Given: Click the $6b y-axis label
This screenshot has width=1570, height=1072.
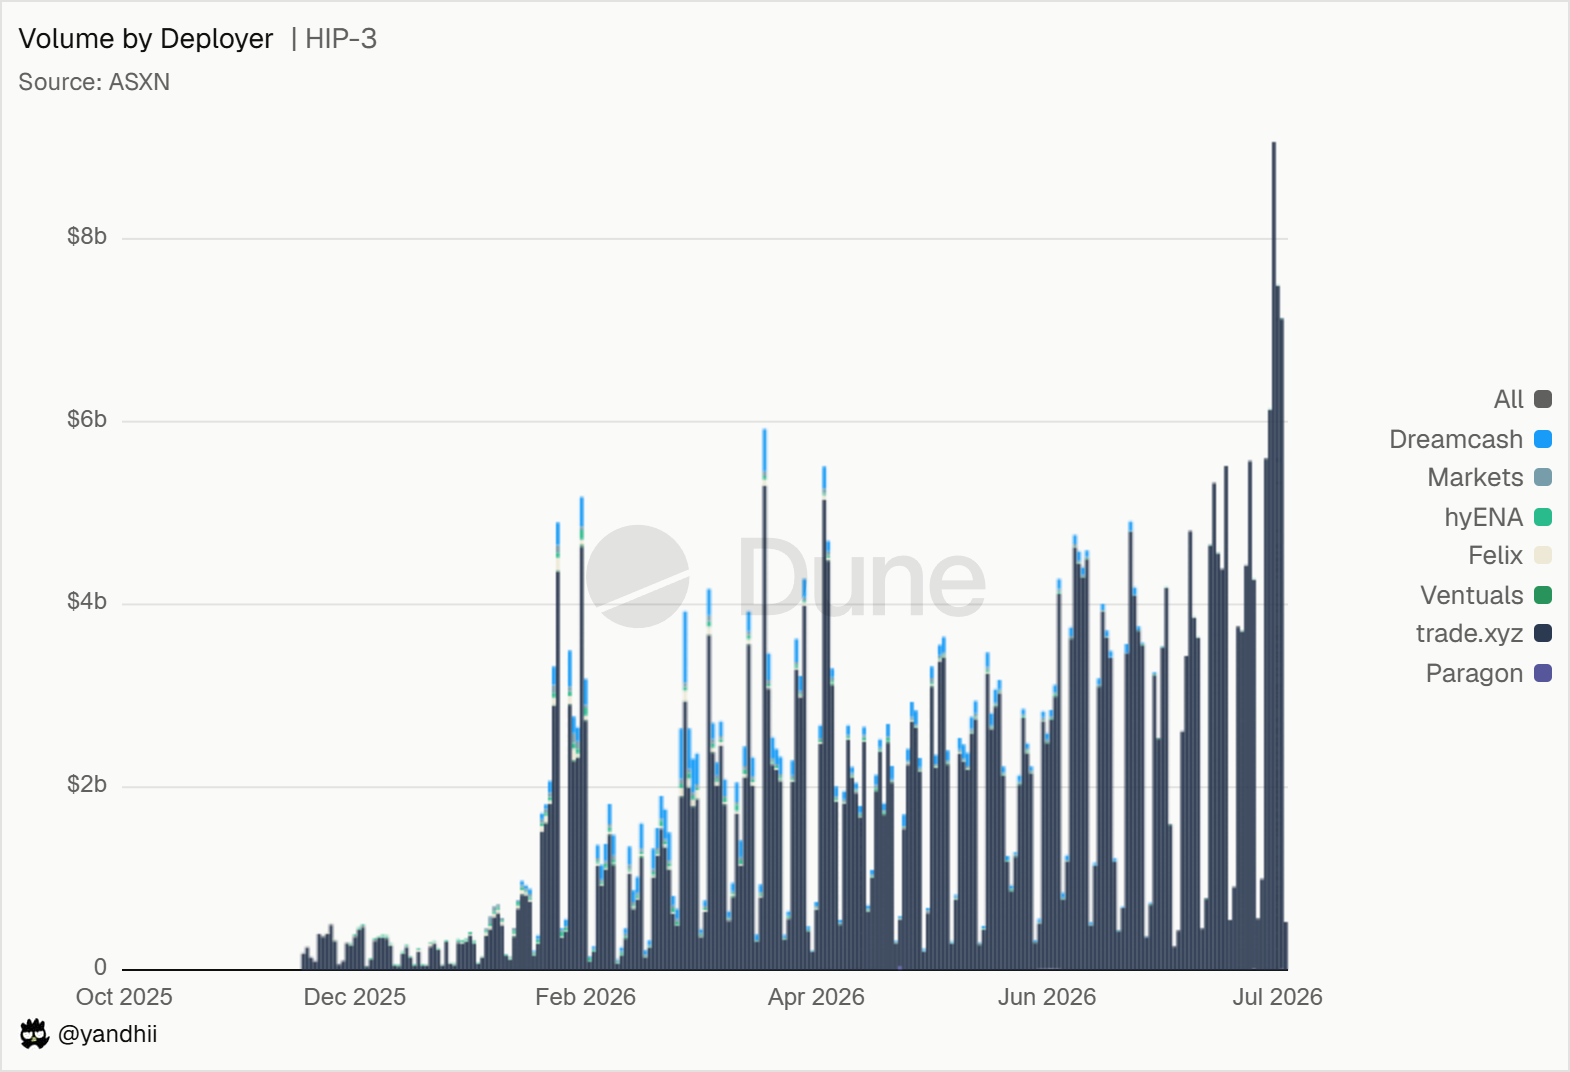Looking at the screenshot, I should 87,419.
